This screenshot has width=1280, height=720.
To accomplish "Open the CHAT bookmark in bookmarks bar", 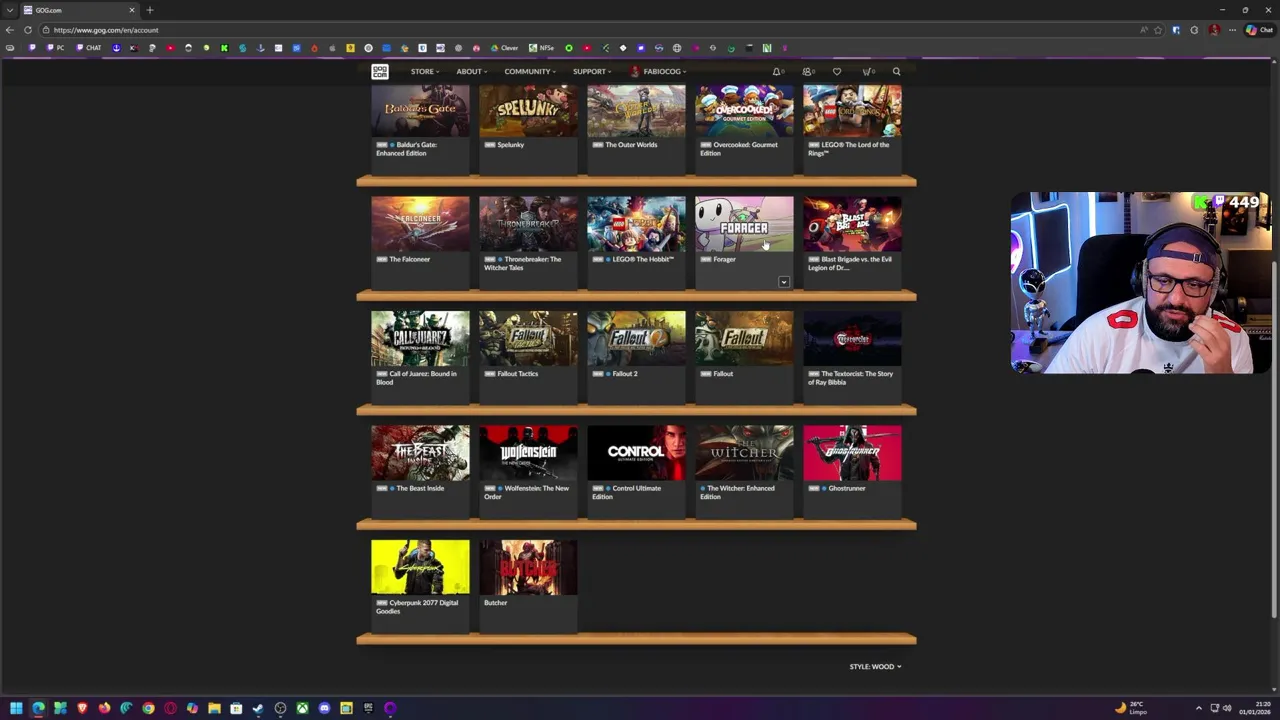I will (90, 48).
